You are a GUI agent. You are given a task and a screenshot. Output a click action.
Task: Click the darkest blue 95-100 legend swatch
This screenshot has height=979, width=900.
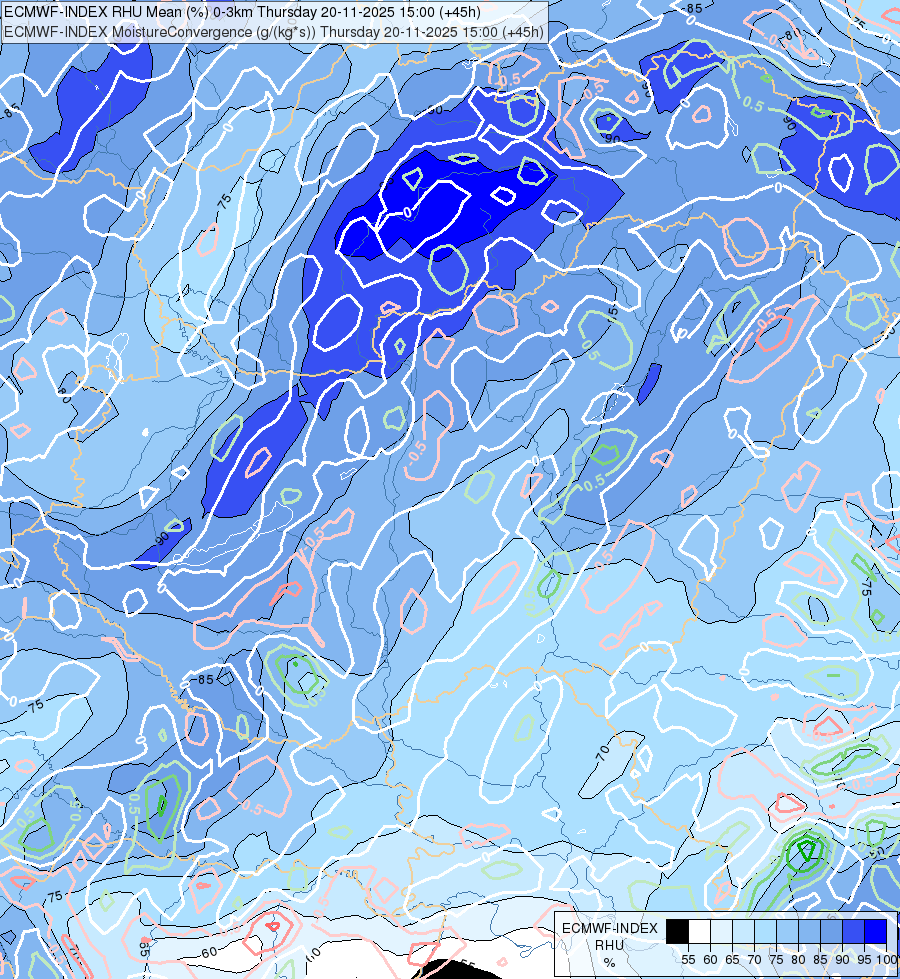876,932
